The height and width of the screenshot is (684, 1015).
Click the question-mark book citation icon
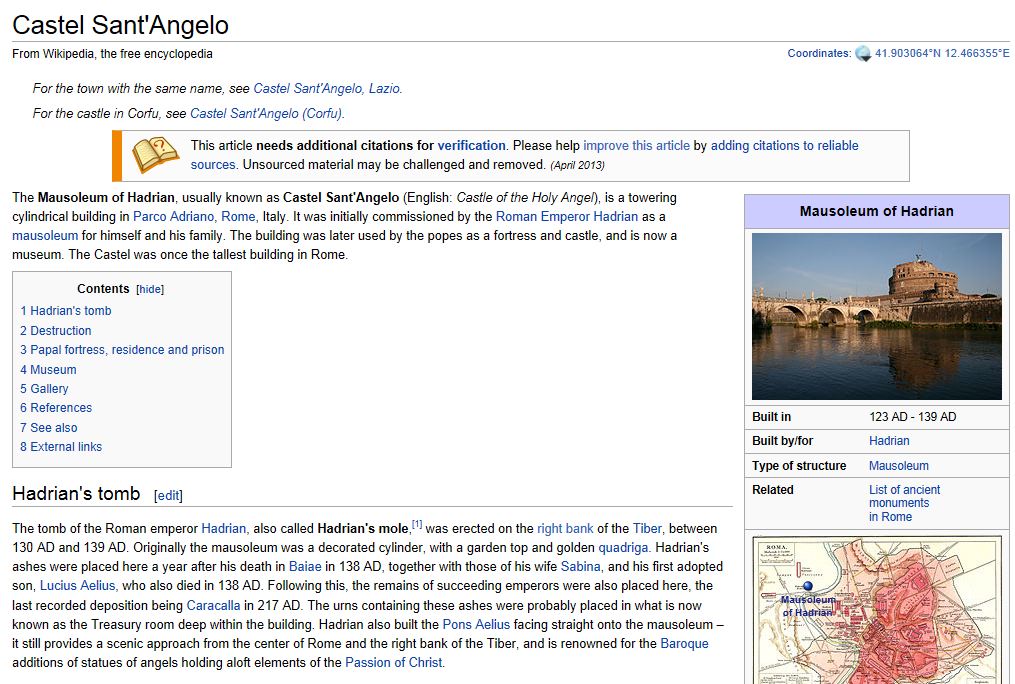click(x=155, y=154)
